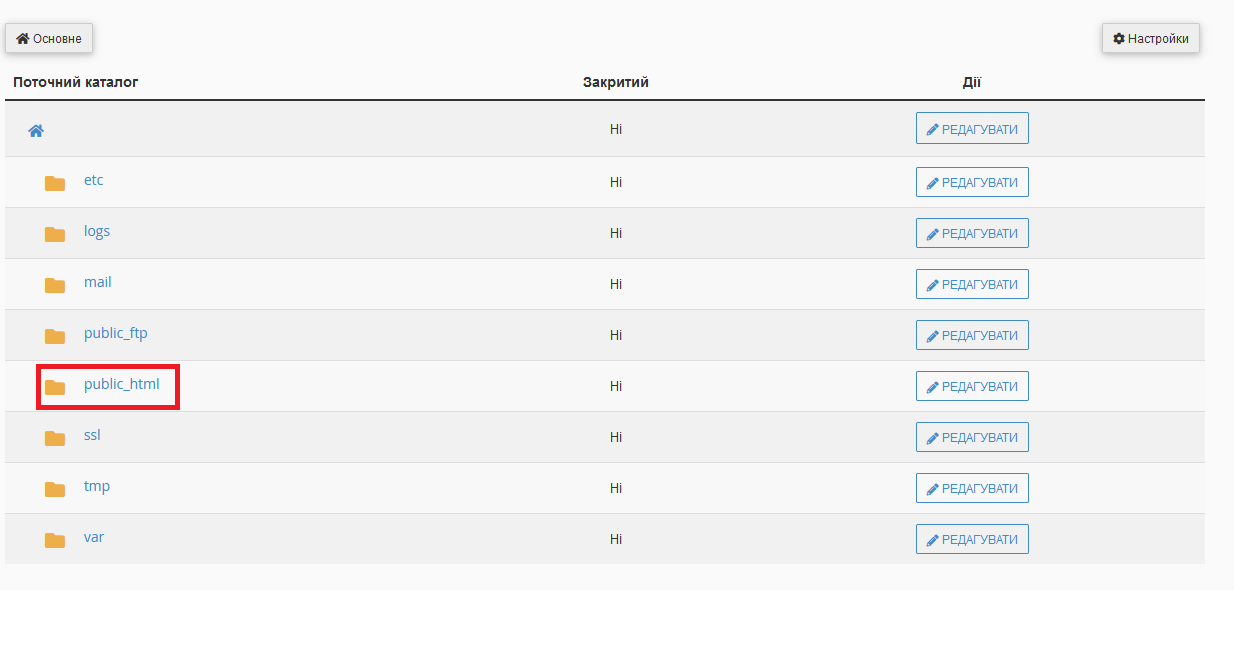Image resolution: width=1234 pixels, height=648 pixels.
Task: Open the Настройки settings button
Action: pos(1150,39)
